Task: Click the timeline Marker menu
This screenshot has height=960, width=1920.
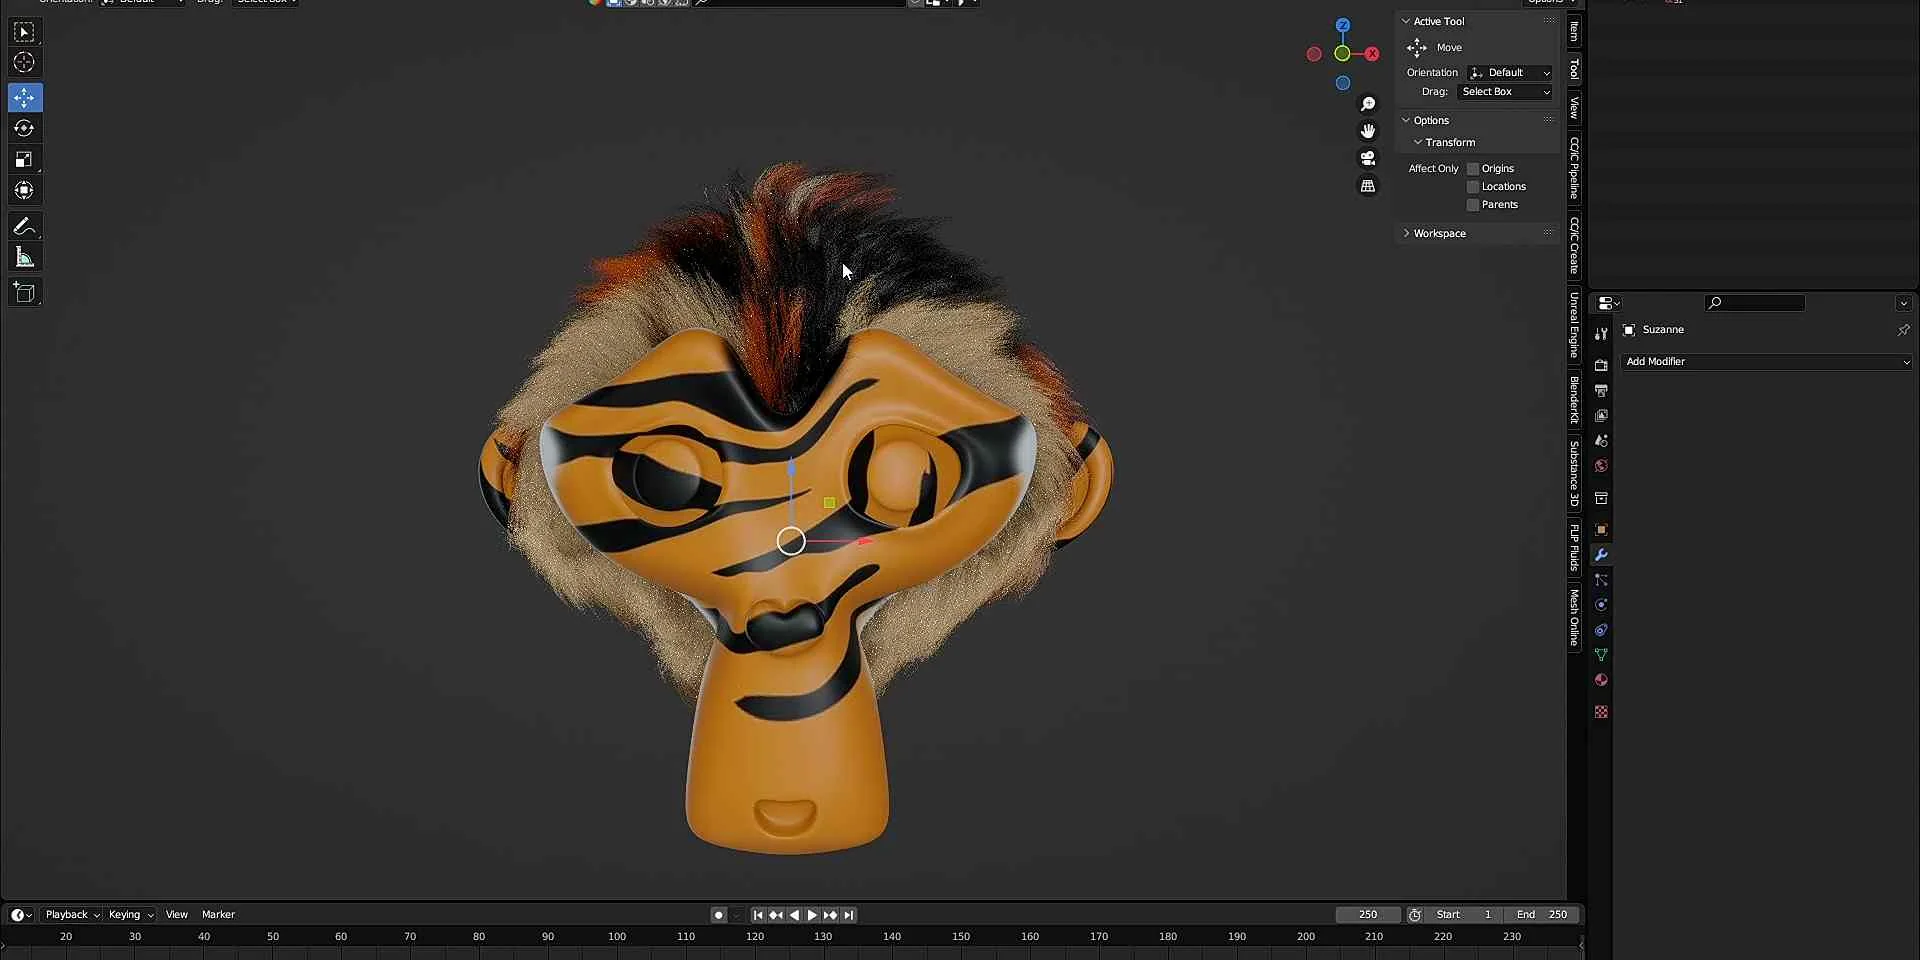Action: point(218,914)
